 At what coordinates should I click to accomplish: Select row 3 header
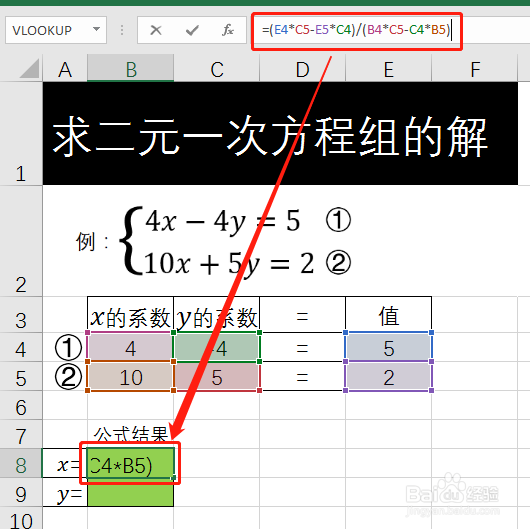[x=21, y=315]
